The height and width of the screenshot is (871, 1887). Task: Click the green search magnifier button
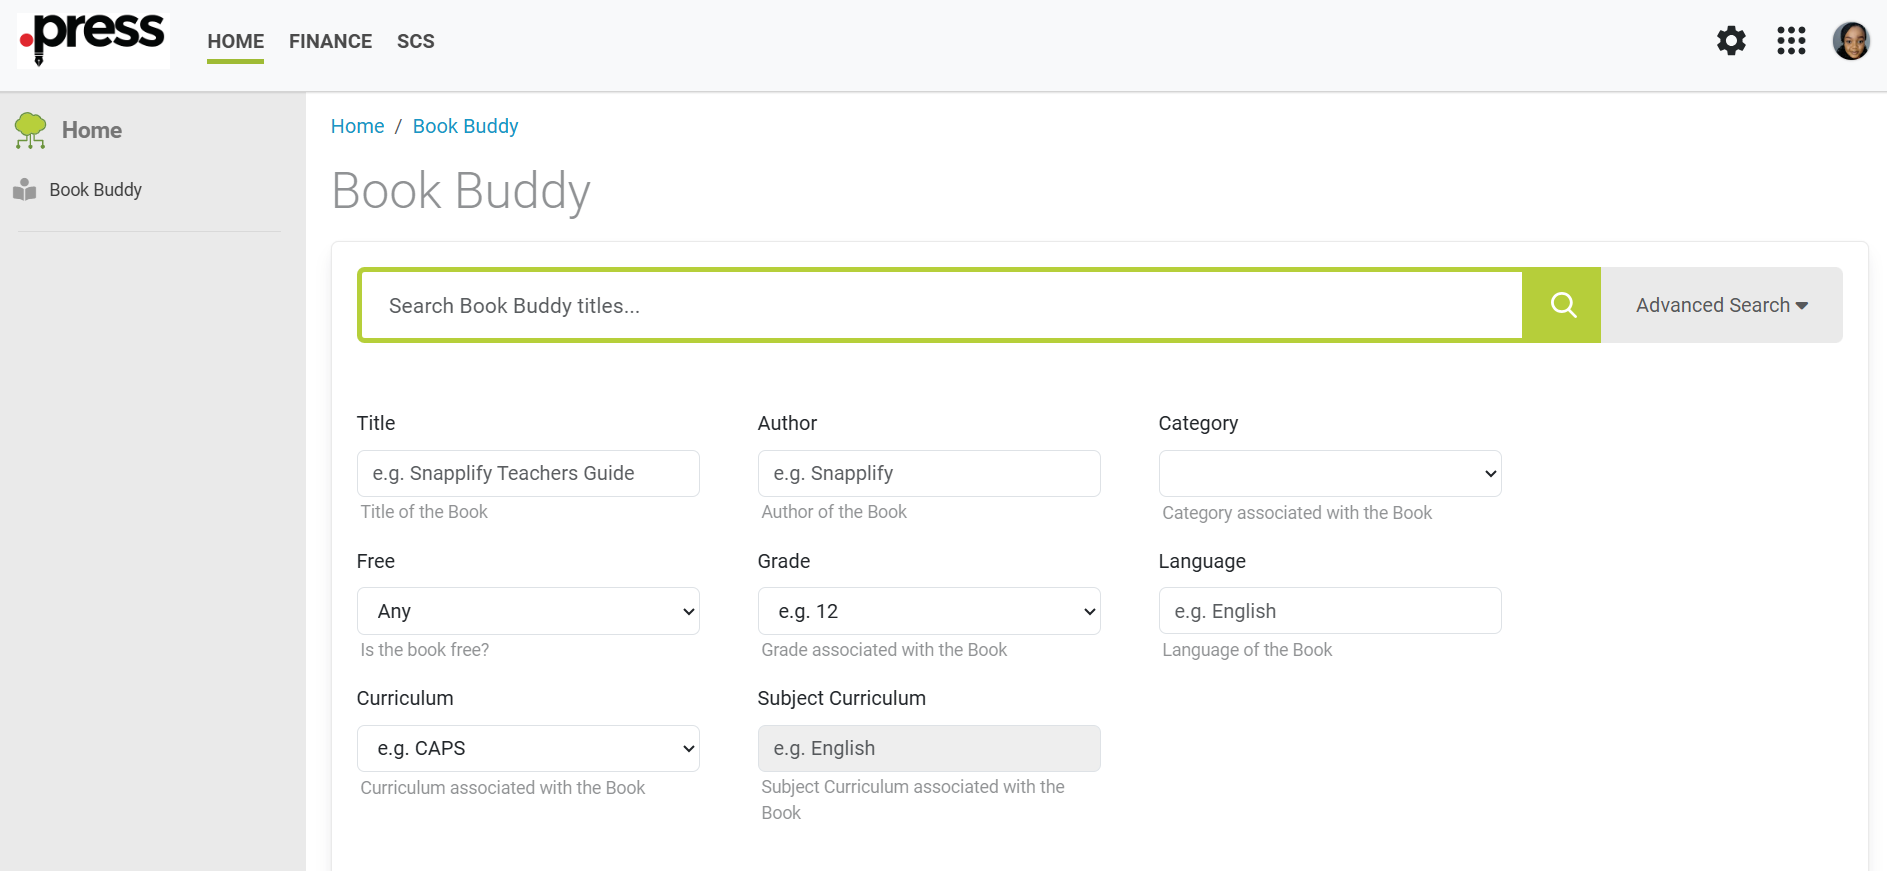click(1562, 305)
